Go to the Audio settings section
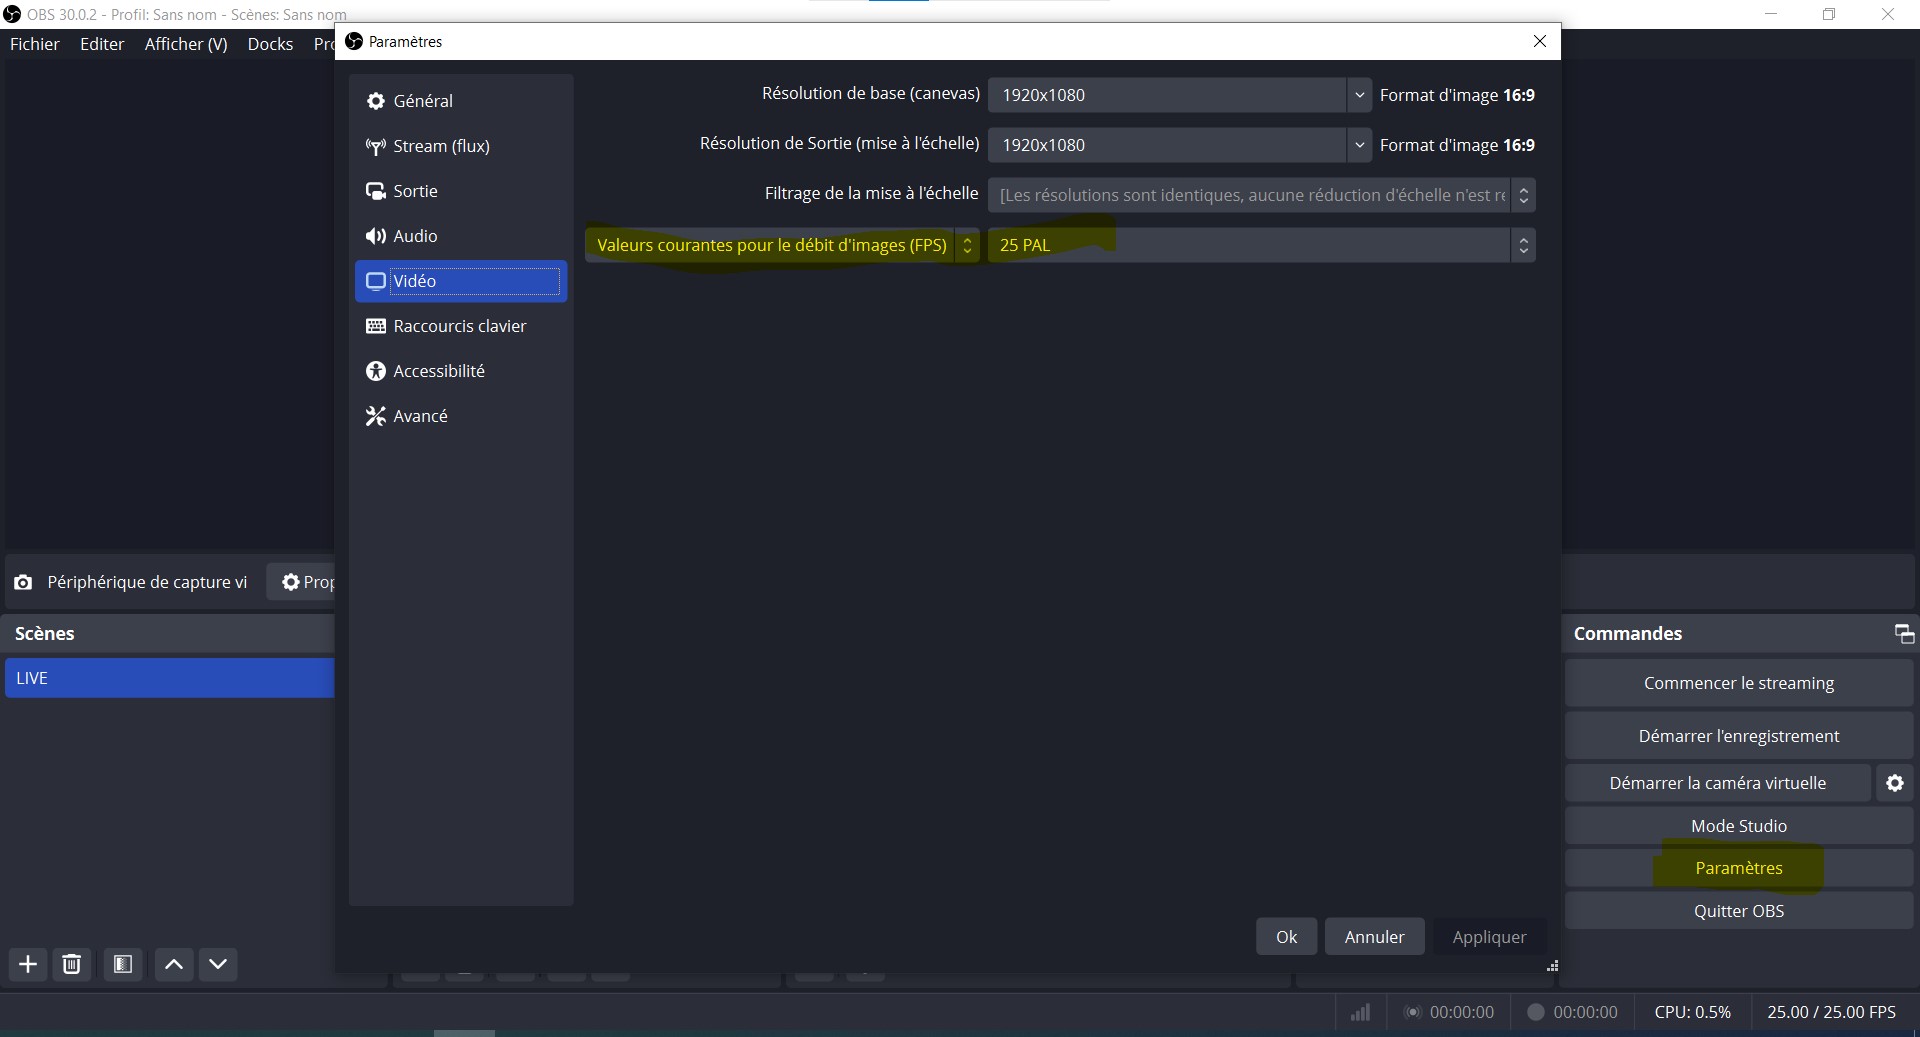Image resolution: width=1920 pixels, height=1037 pixels. 461,236
